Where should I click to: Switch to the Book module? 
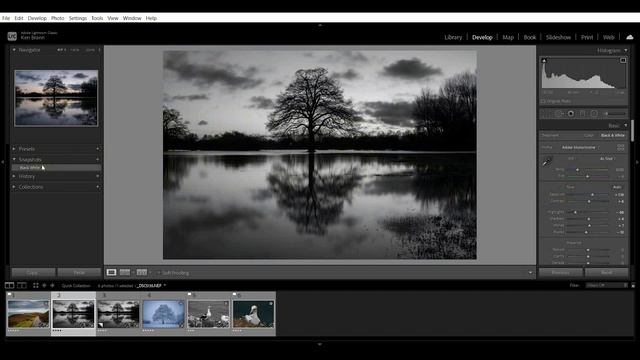pos(530,37)
